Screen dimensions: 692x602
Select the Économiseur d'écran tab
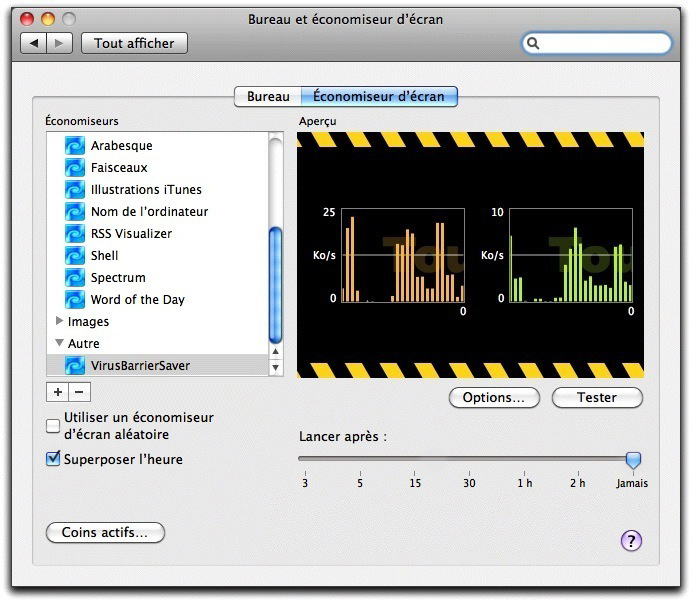click(x=379, y=97)
